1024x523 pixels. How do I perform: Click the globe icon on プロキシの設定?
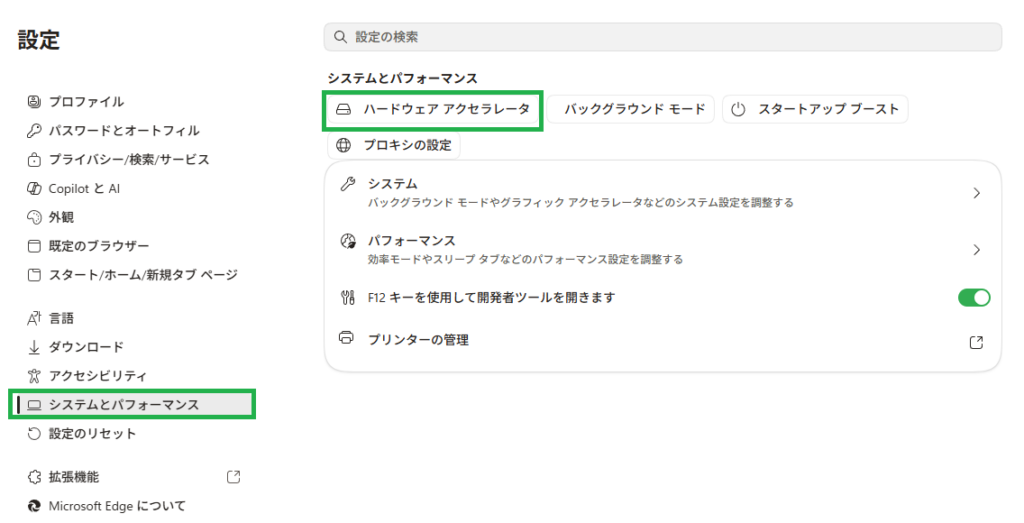344,145
